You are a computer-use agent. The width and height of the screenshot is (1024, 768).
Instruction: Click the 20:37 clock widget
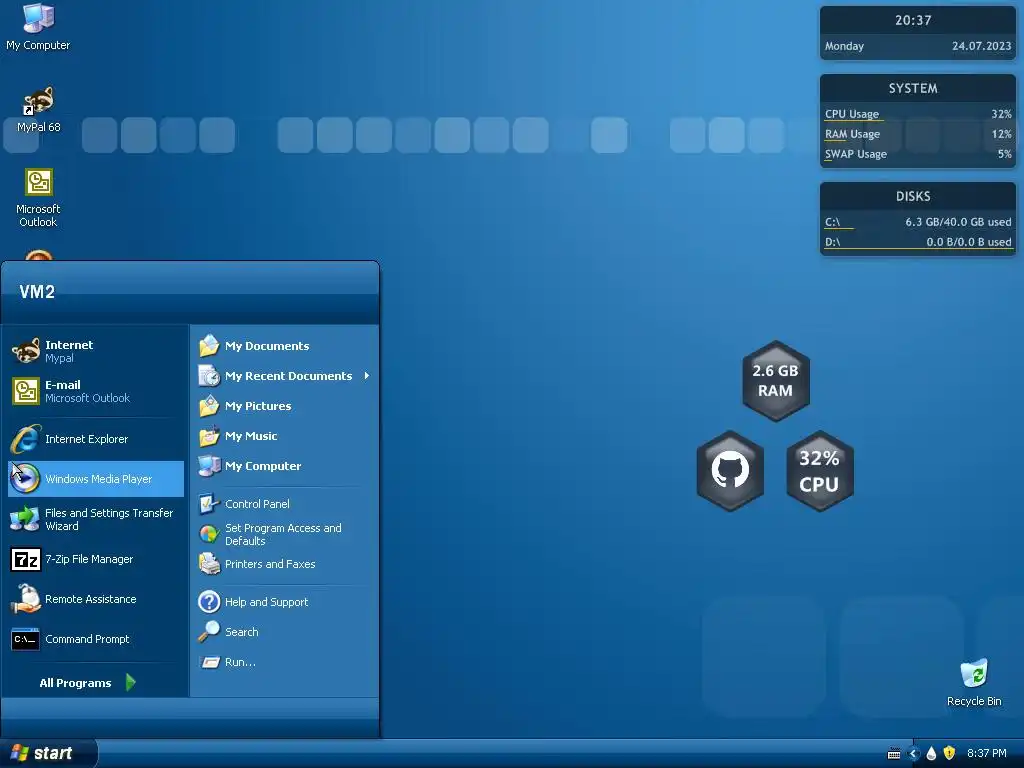pos(913,20)
